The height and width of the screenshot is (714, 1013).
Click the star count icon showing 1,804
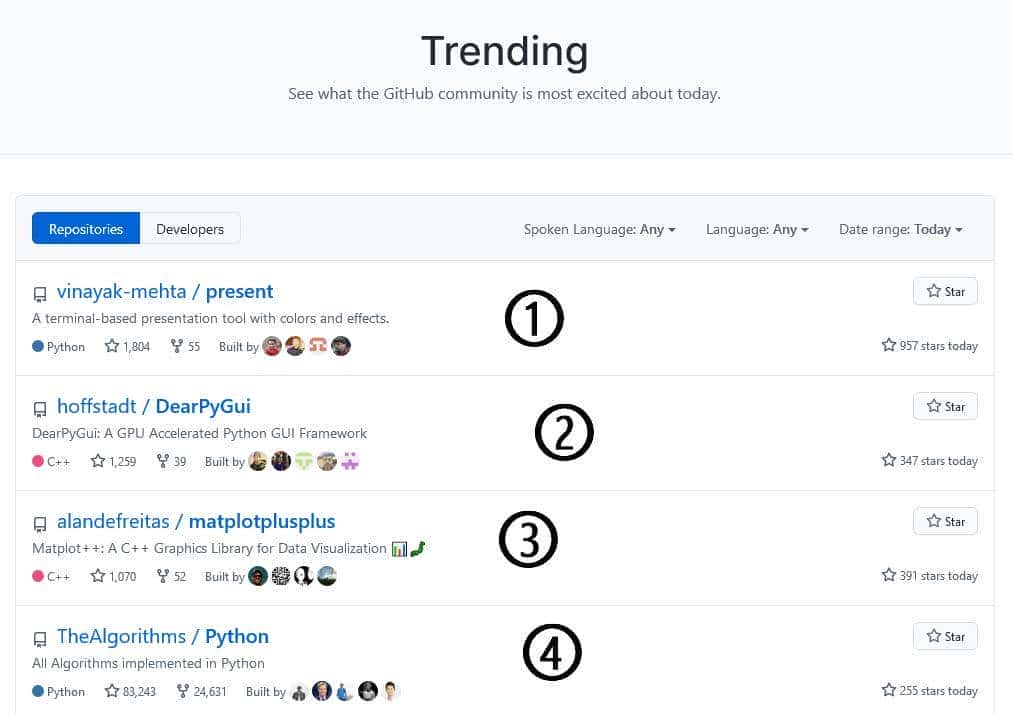(112, 346)
